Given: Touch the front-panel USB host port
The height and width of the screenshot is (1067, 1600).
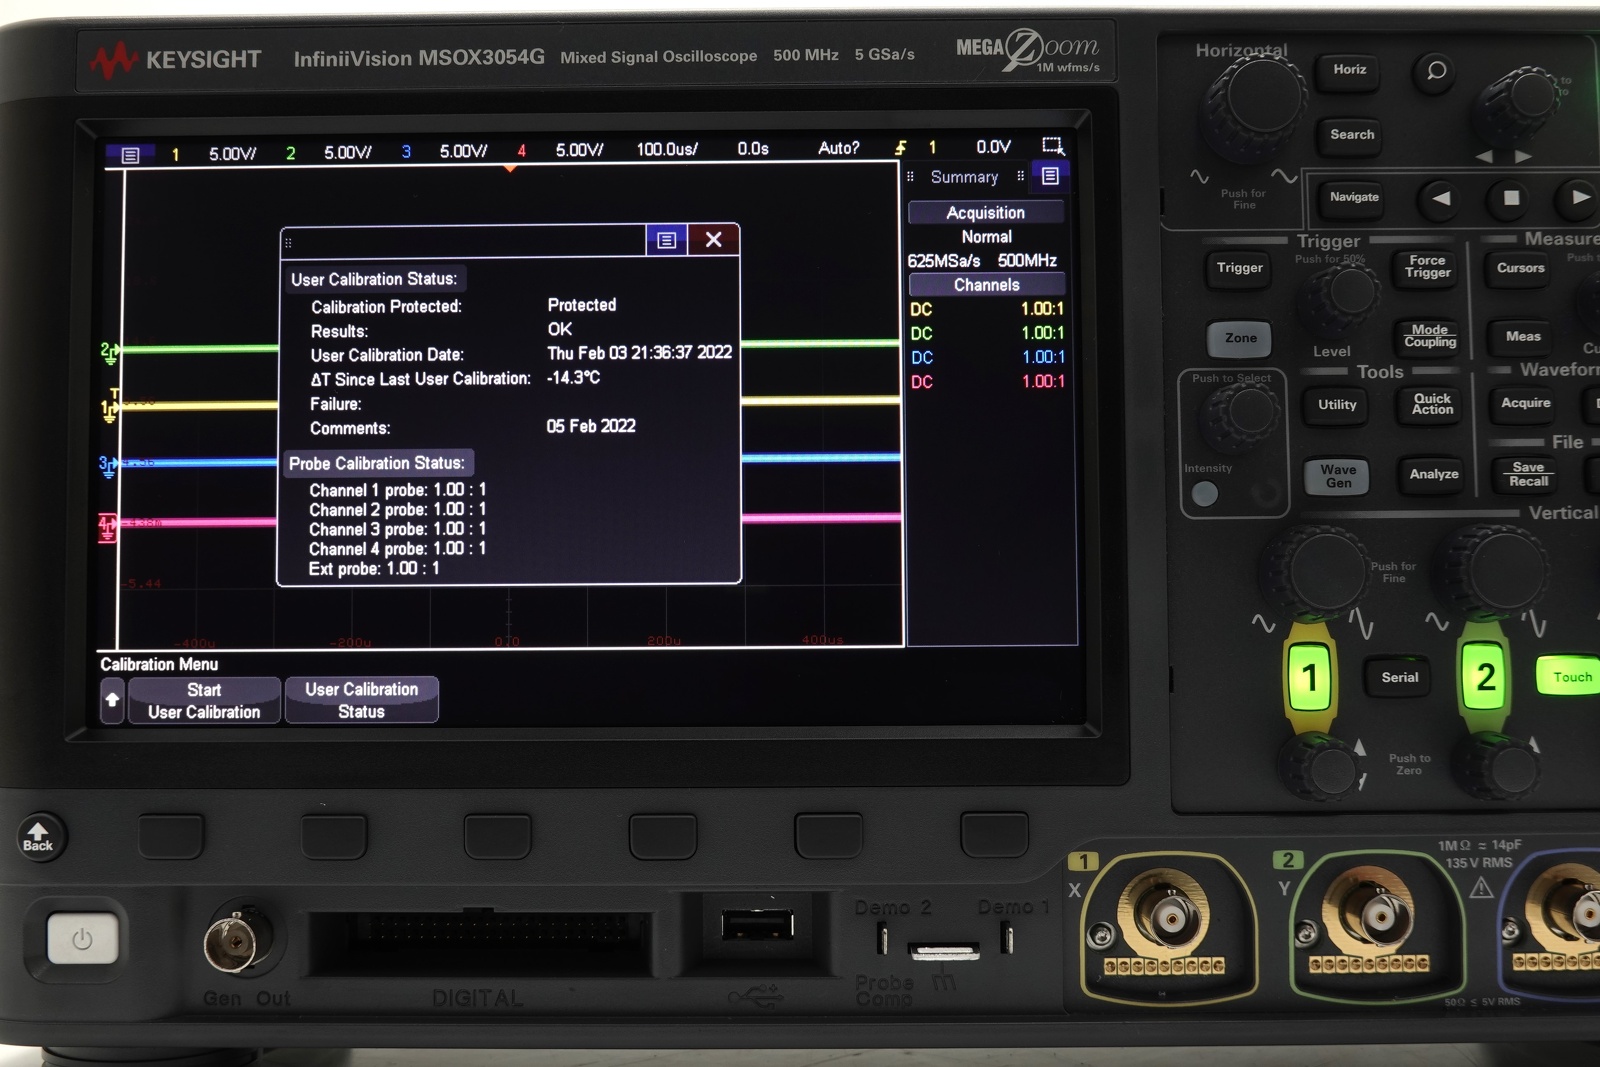Looking at the screenshot, I should coord(757,923).
